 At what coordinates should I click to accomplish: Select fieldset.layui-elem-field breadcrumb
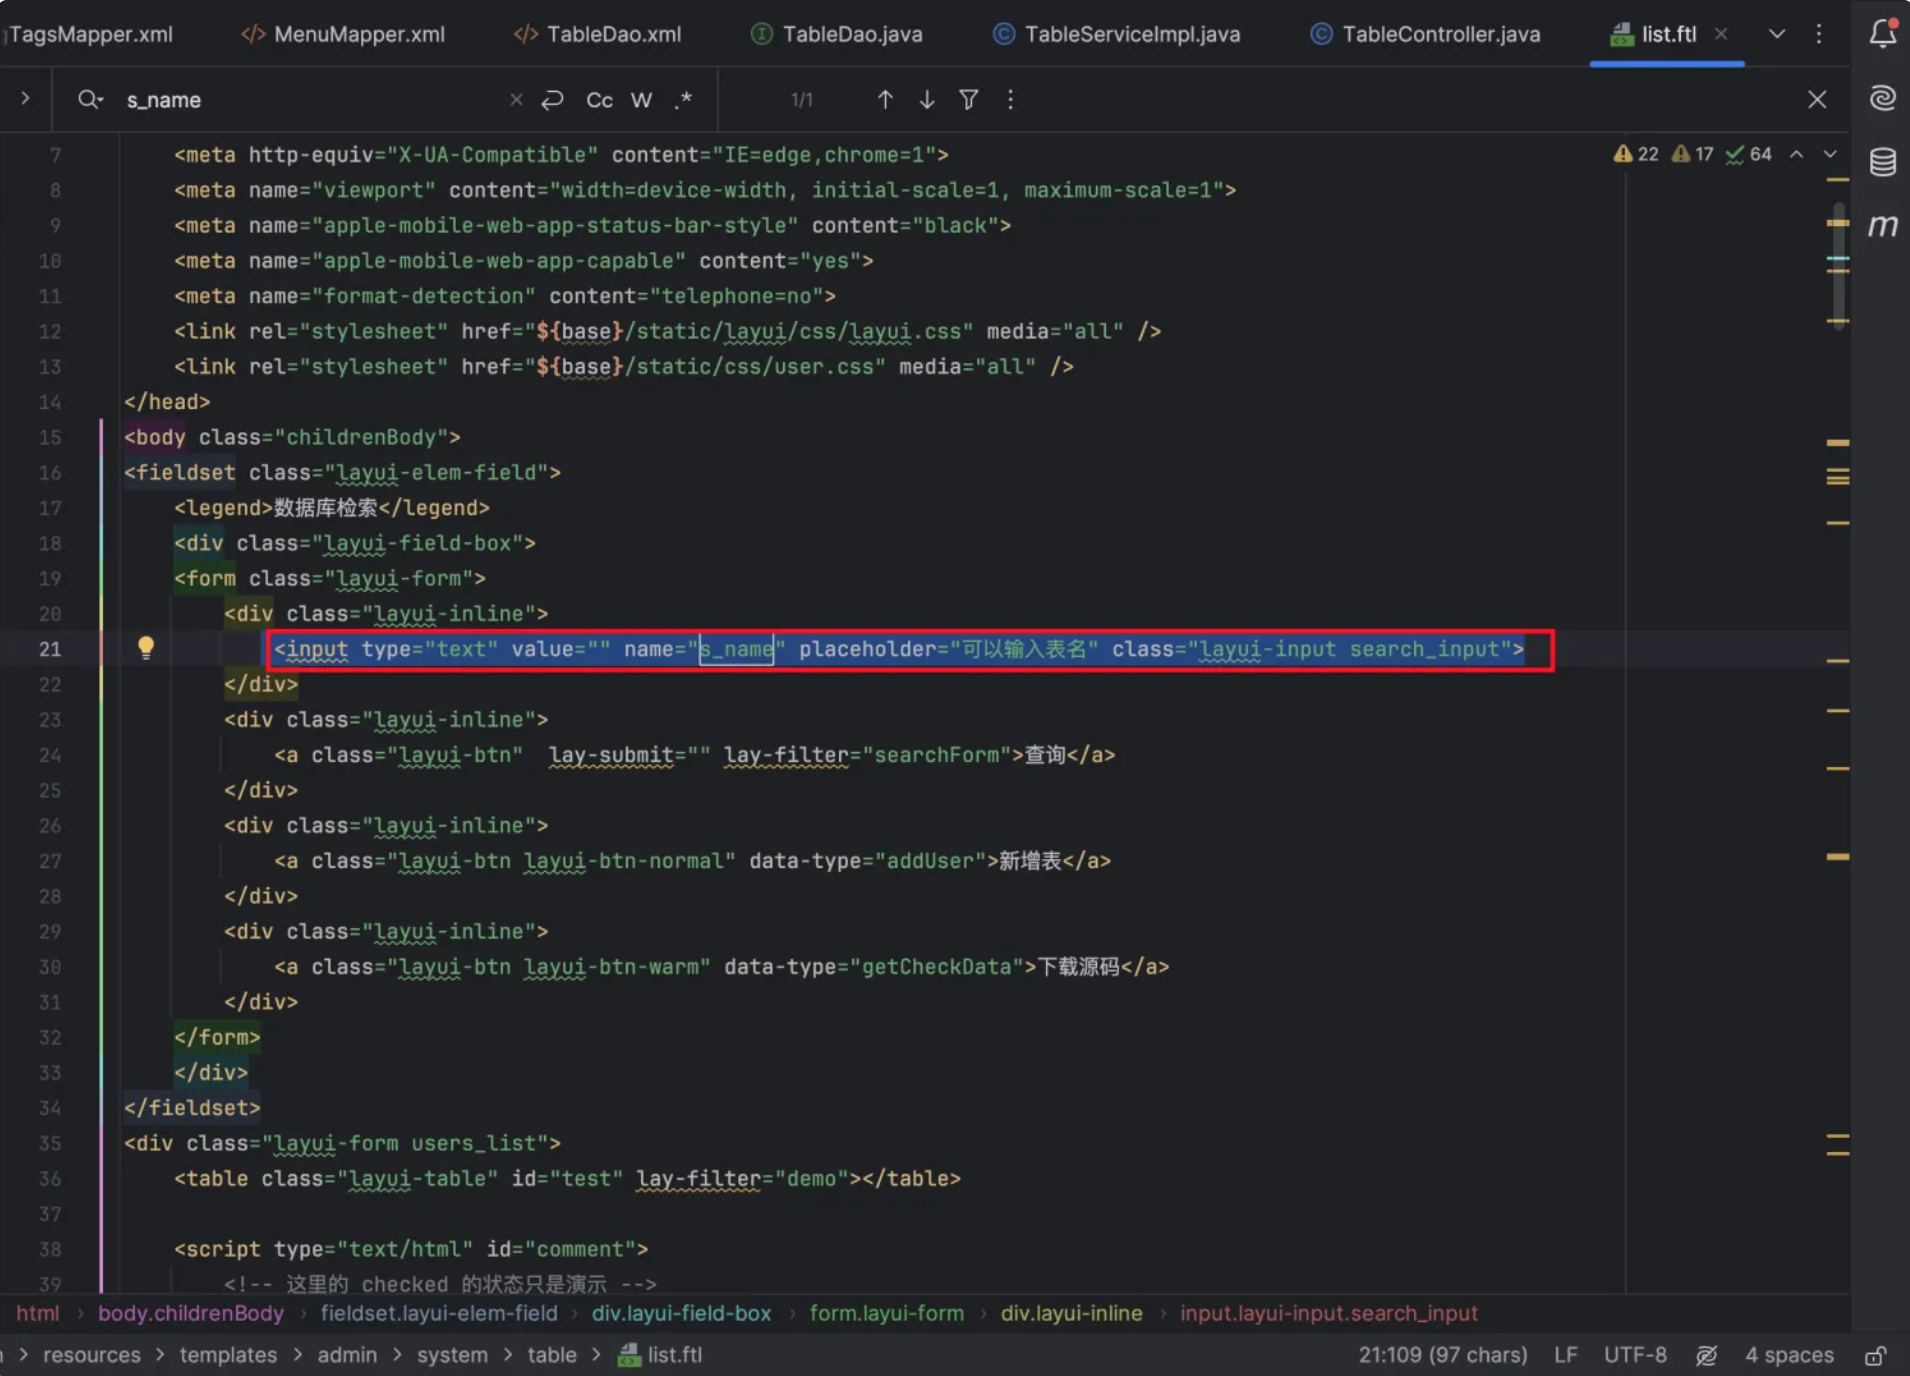click(x=439, y=1313)
